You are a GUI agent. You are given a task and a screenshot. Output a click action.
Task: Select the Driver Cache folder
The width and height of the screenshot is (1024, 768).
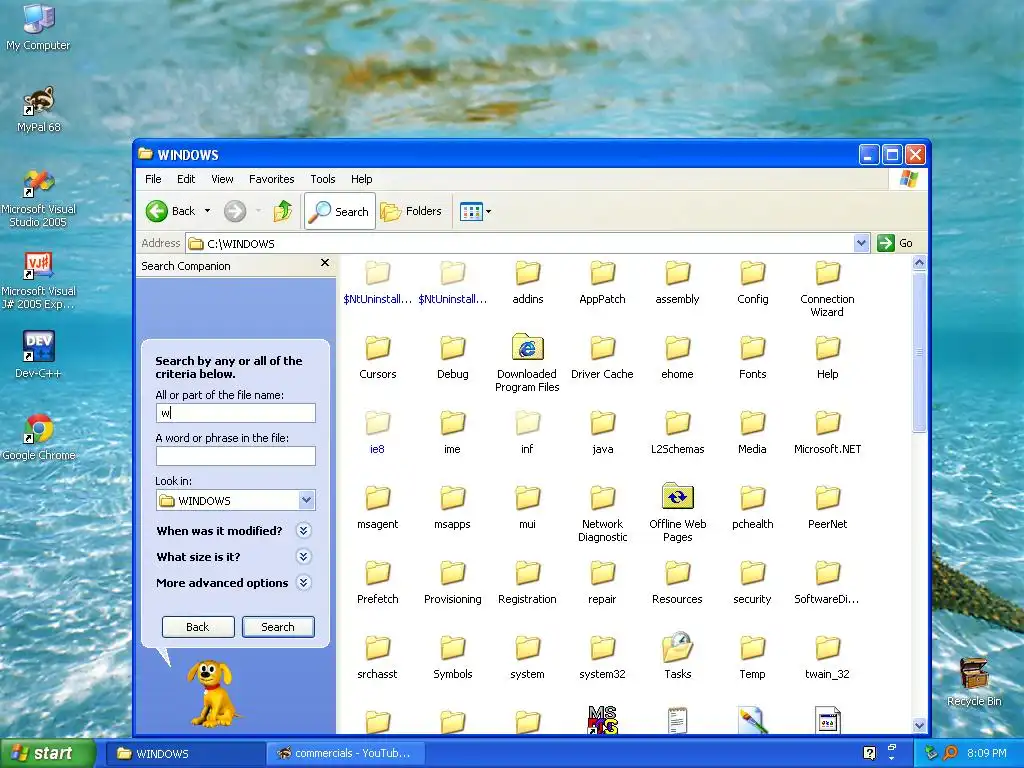pos(602,357)
